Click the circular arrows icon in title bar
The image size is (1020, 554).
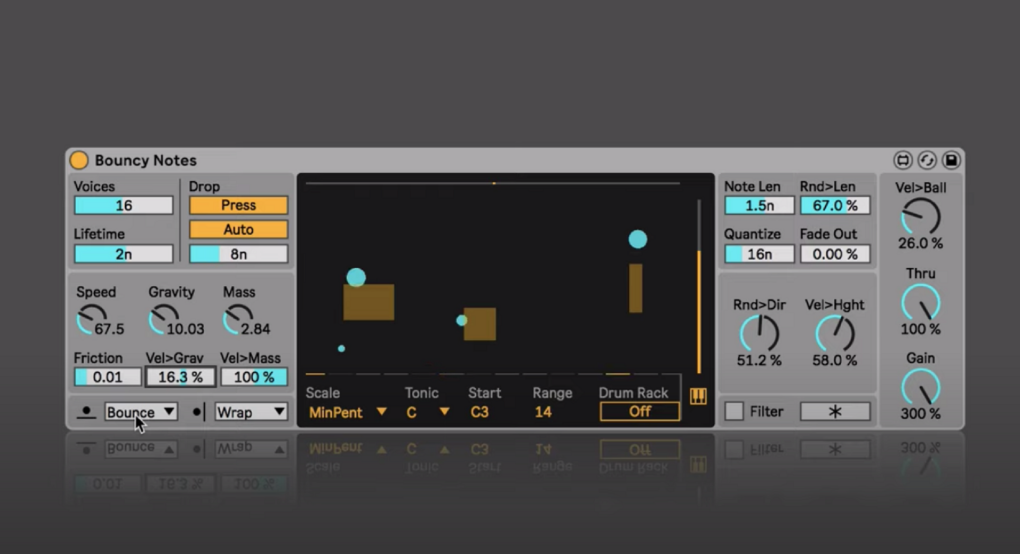[927, 160]
